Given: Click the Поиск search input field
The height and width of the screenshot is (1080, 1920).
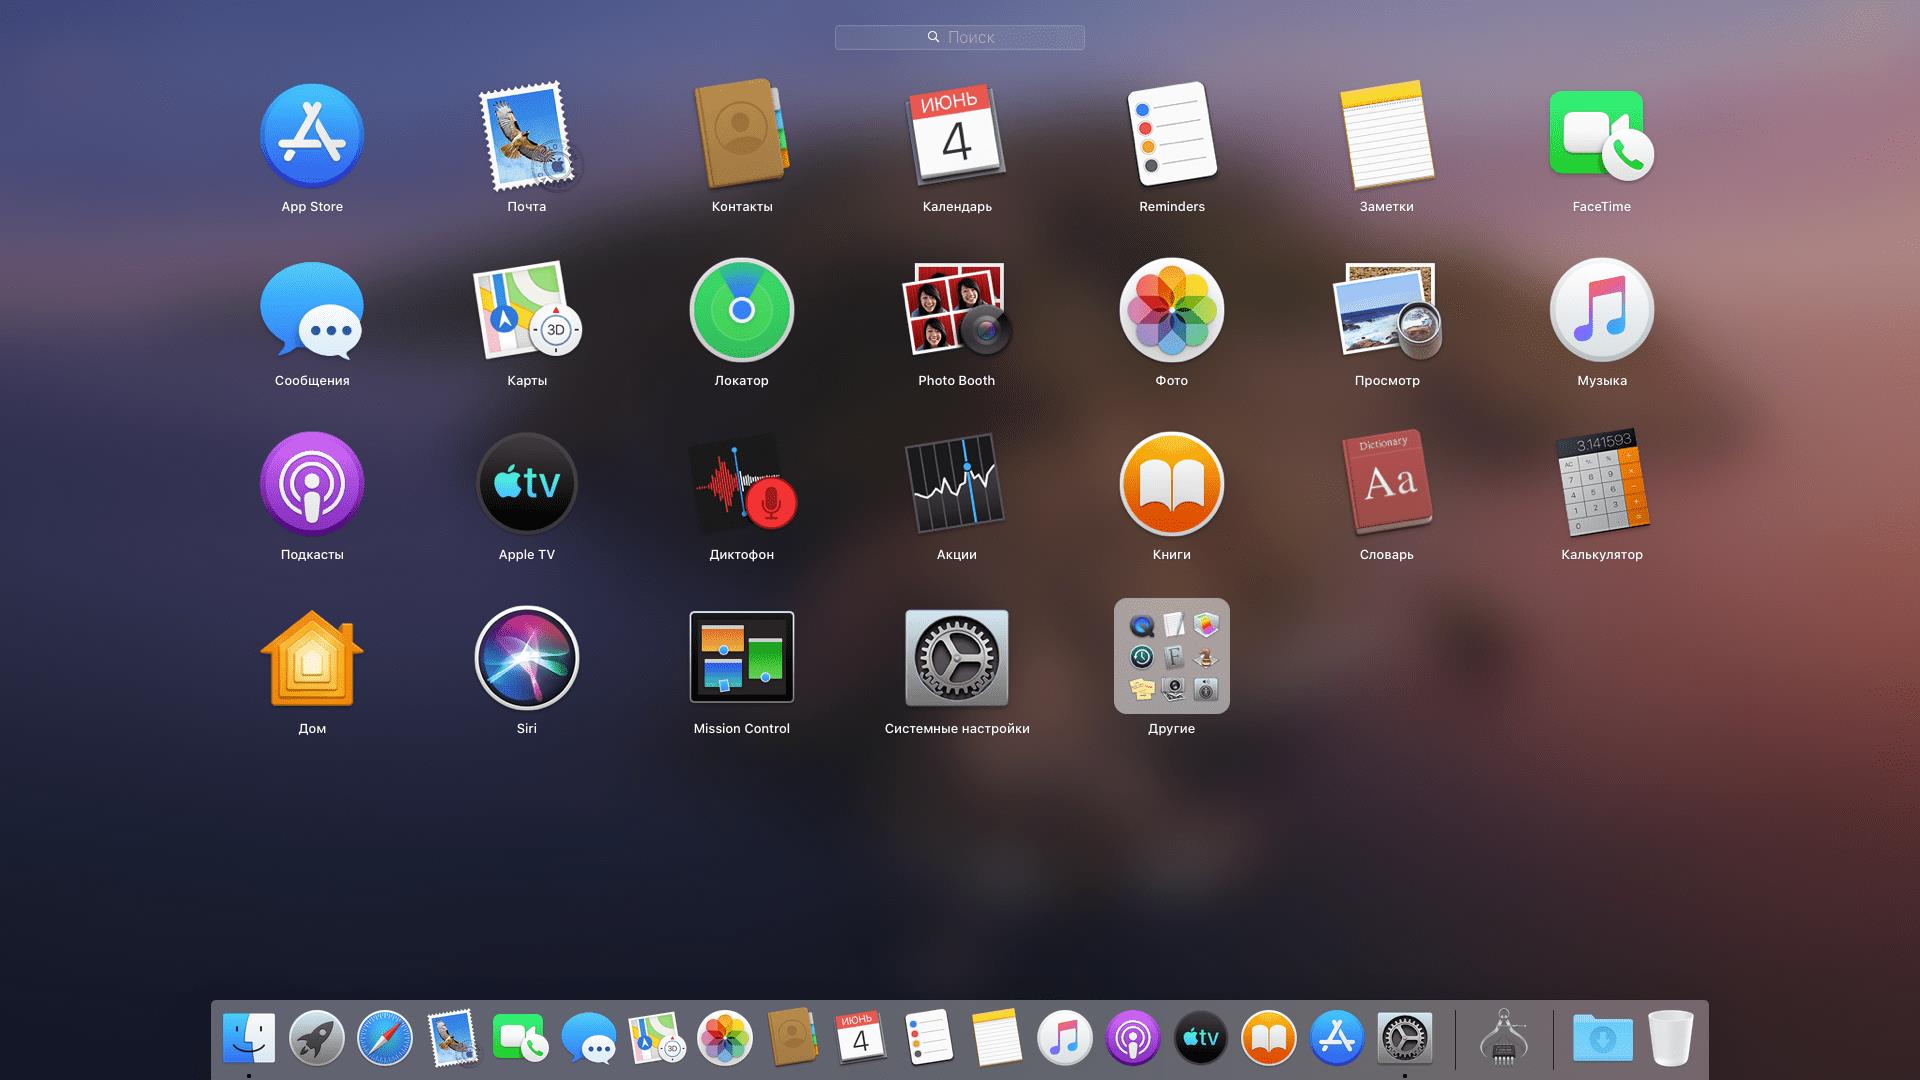Looking at the screenshot, I should coord(959,36).
